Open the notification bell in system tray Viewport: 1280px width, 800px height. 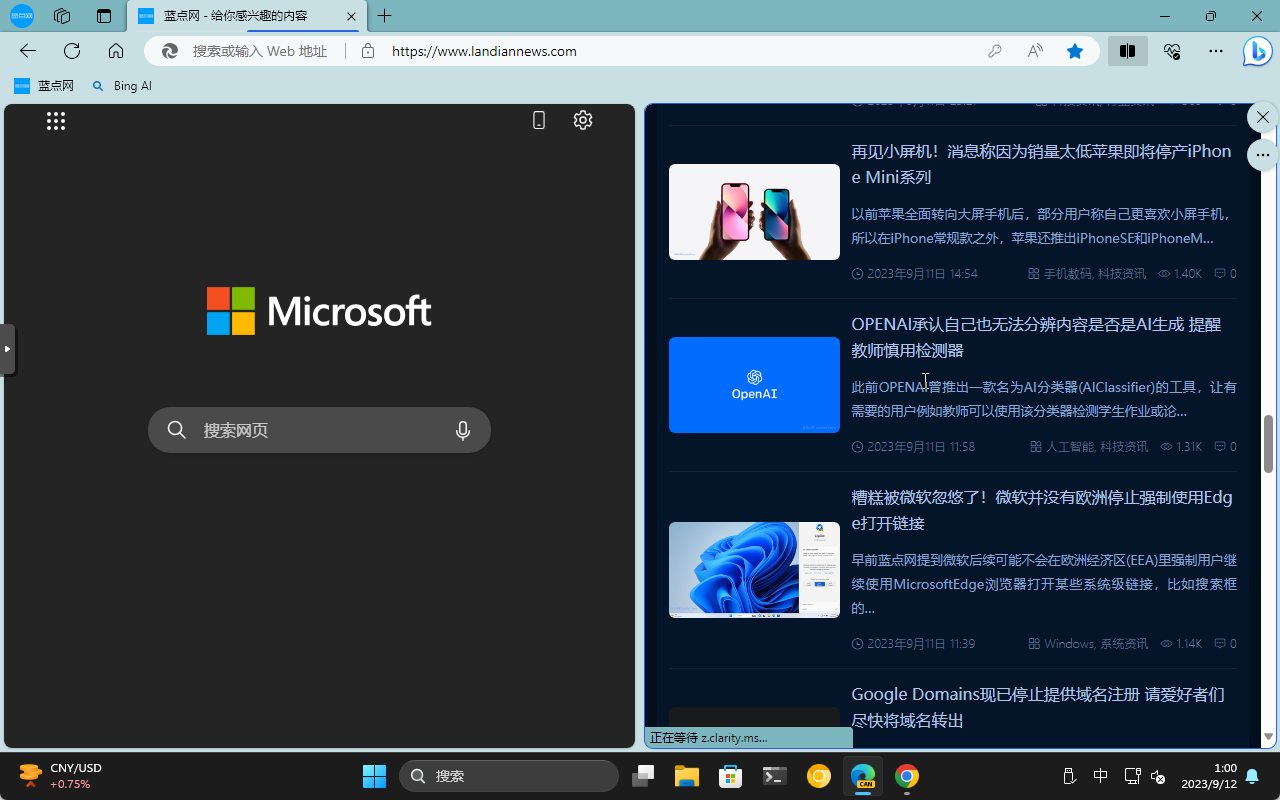1252,776
